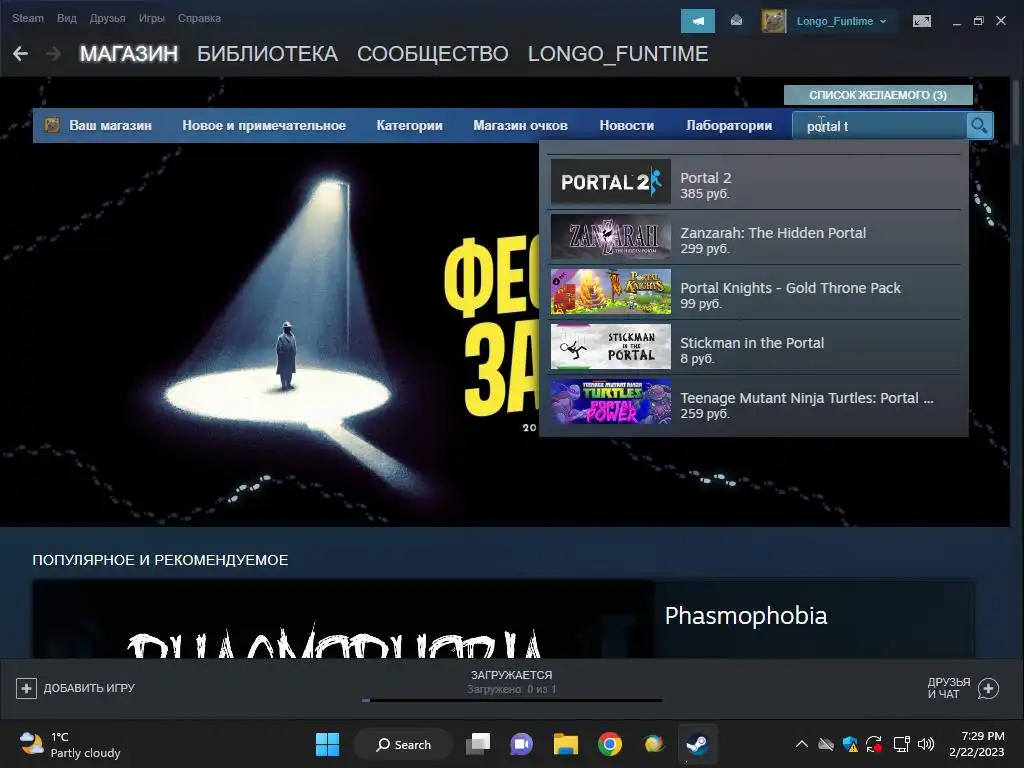
Task: Open LONGO_FUNTIME profile tab
Action: point(618,54)
